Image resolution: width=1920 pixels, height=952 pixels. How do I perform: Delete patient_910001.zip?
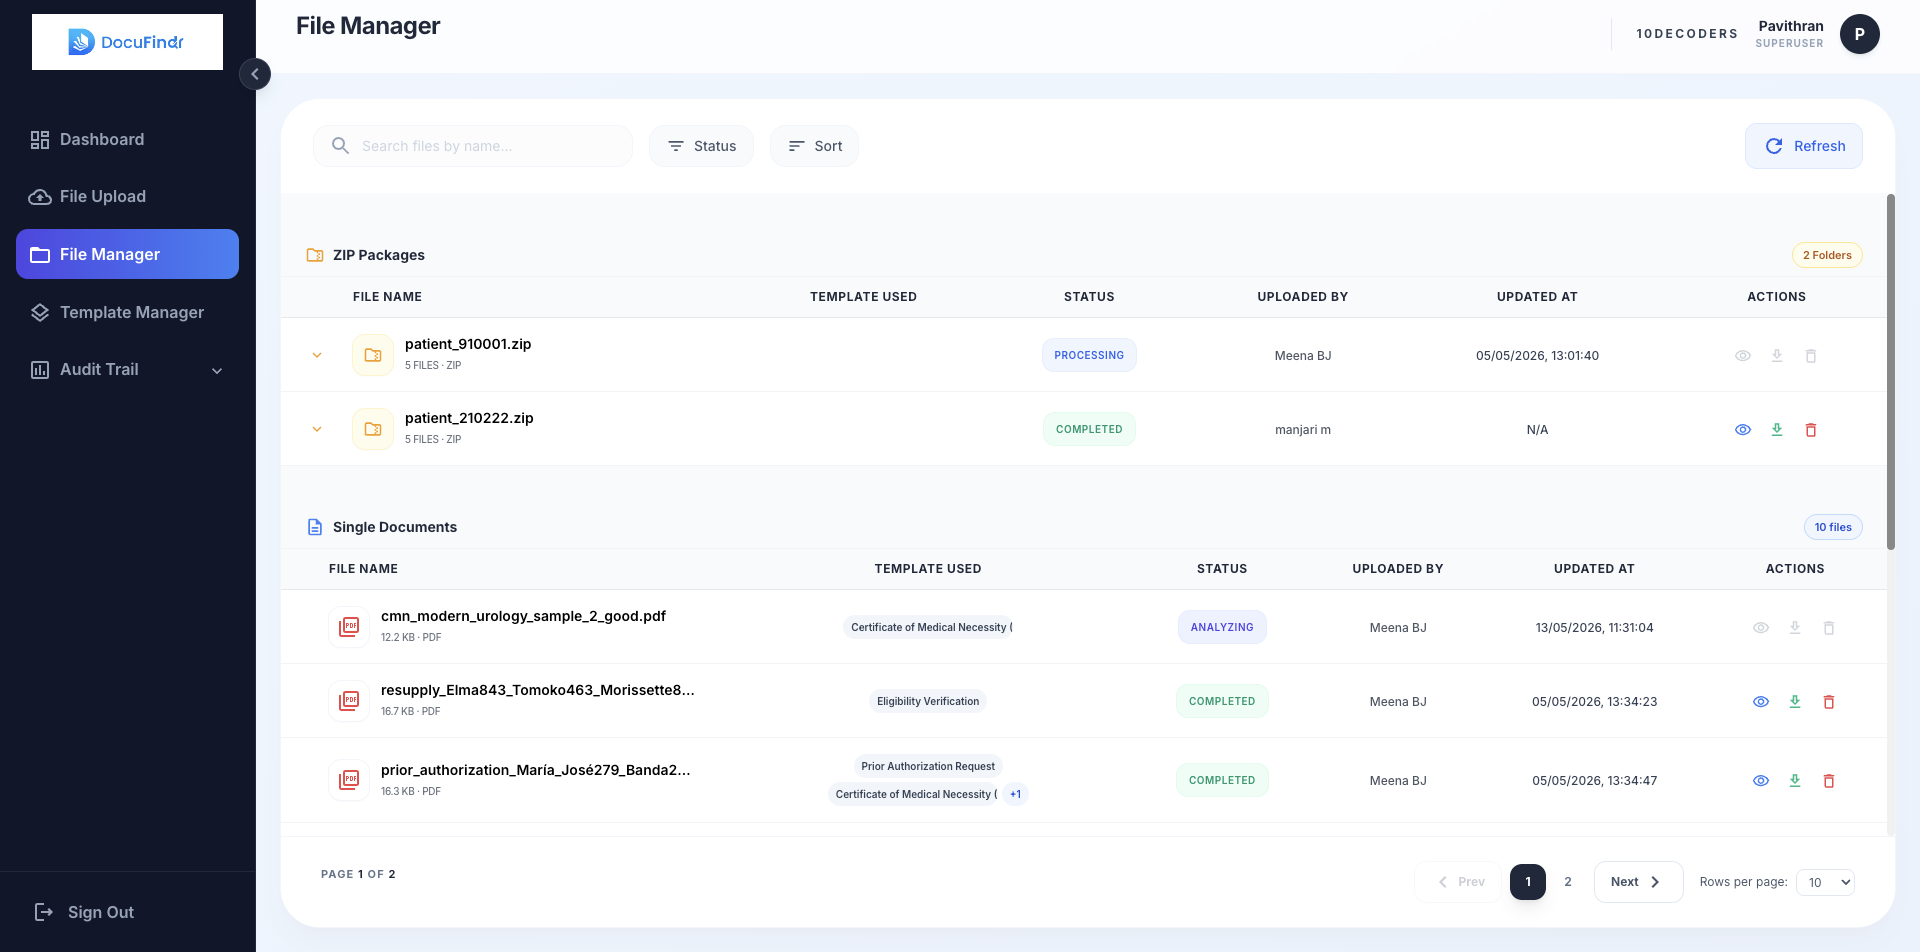point(1811,356)
